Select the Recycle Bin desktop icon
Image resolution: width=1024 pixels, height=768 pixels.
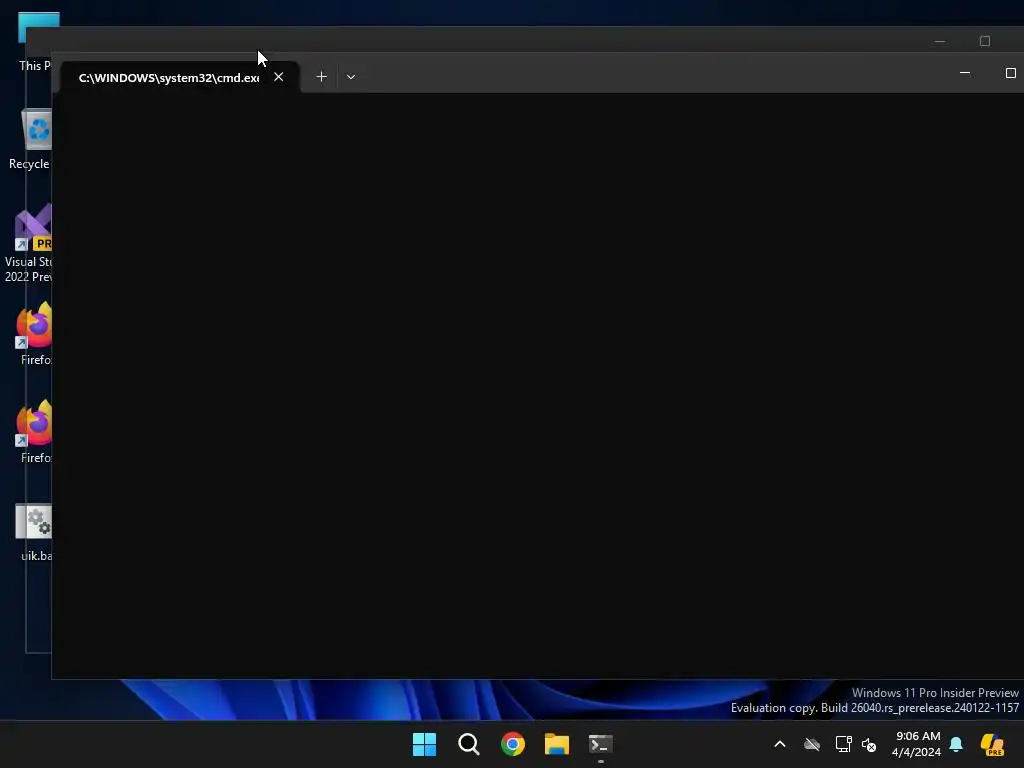(29, 140)
